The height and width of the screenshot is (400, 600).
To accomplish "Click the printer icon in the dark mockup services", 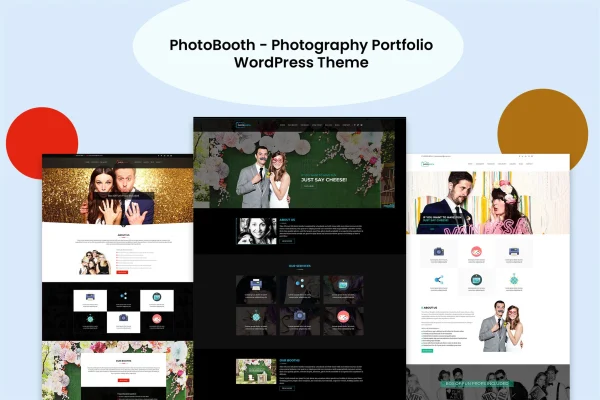I will tap(256, 284).
